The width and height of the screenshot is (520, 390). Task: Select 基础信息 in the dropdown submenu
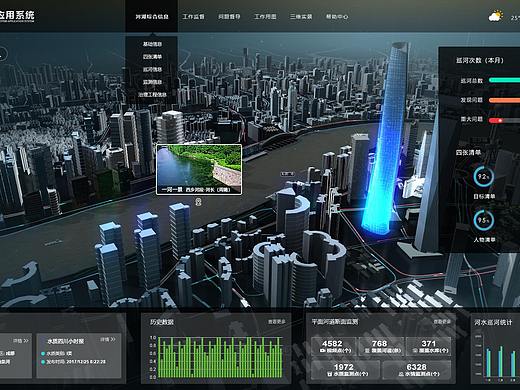[x=152, y=44]
